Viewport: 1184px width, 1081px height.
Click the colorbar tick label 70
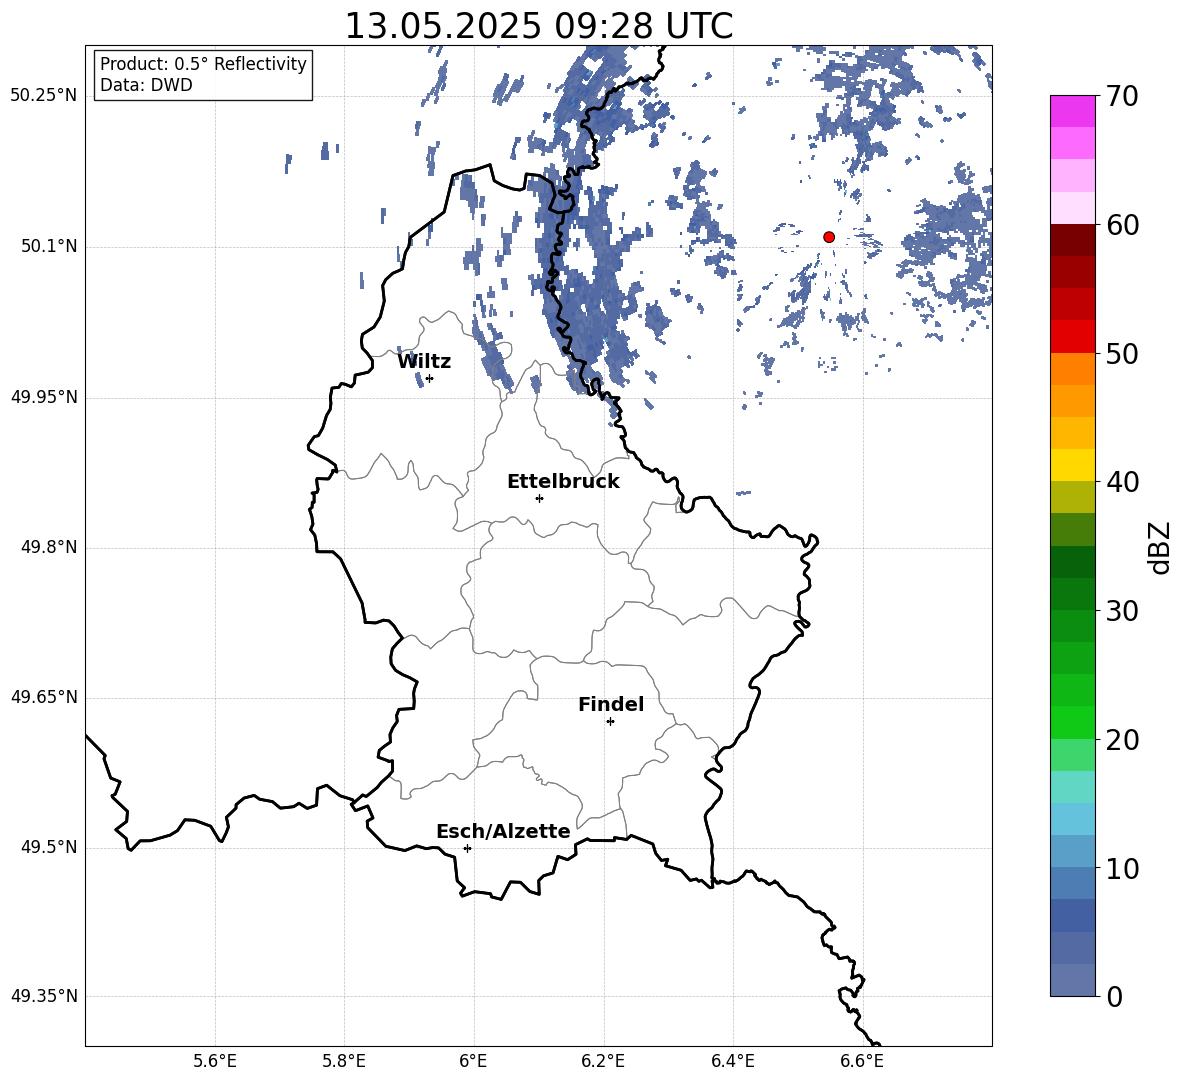(1122, 97)
